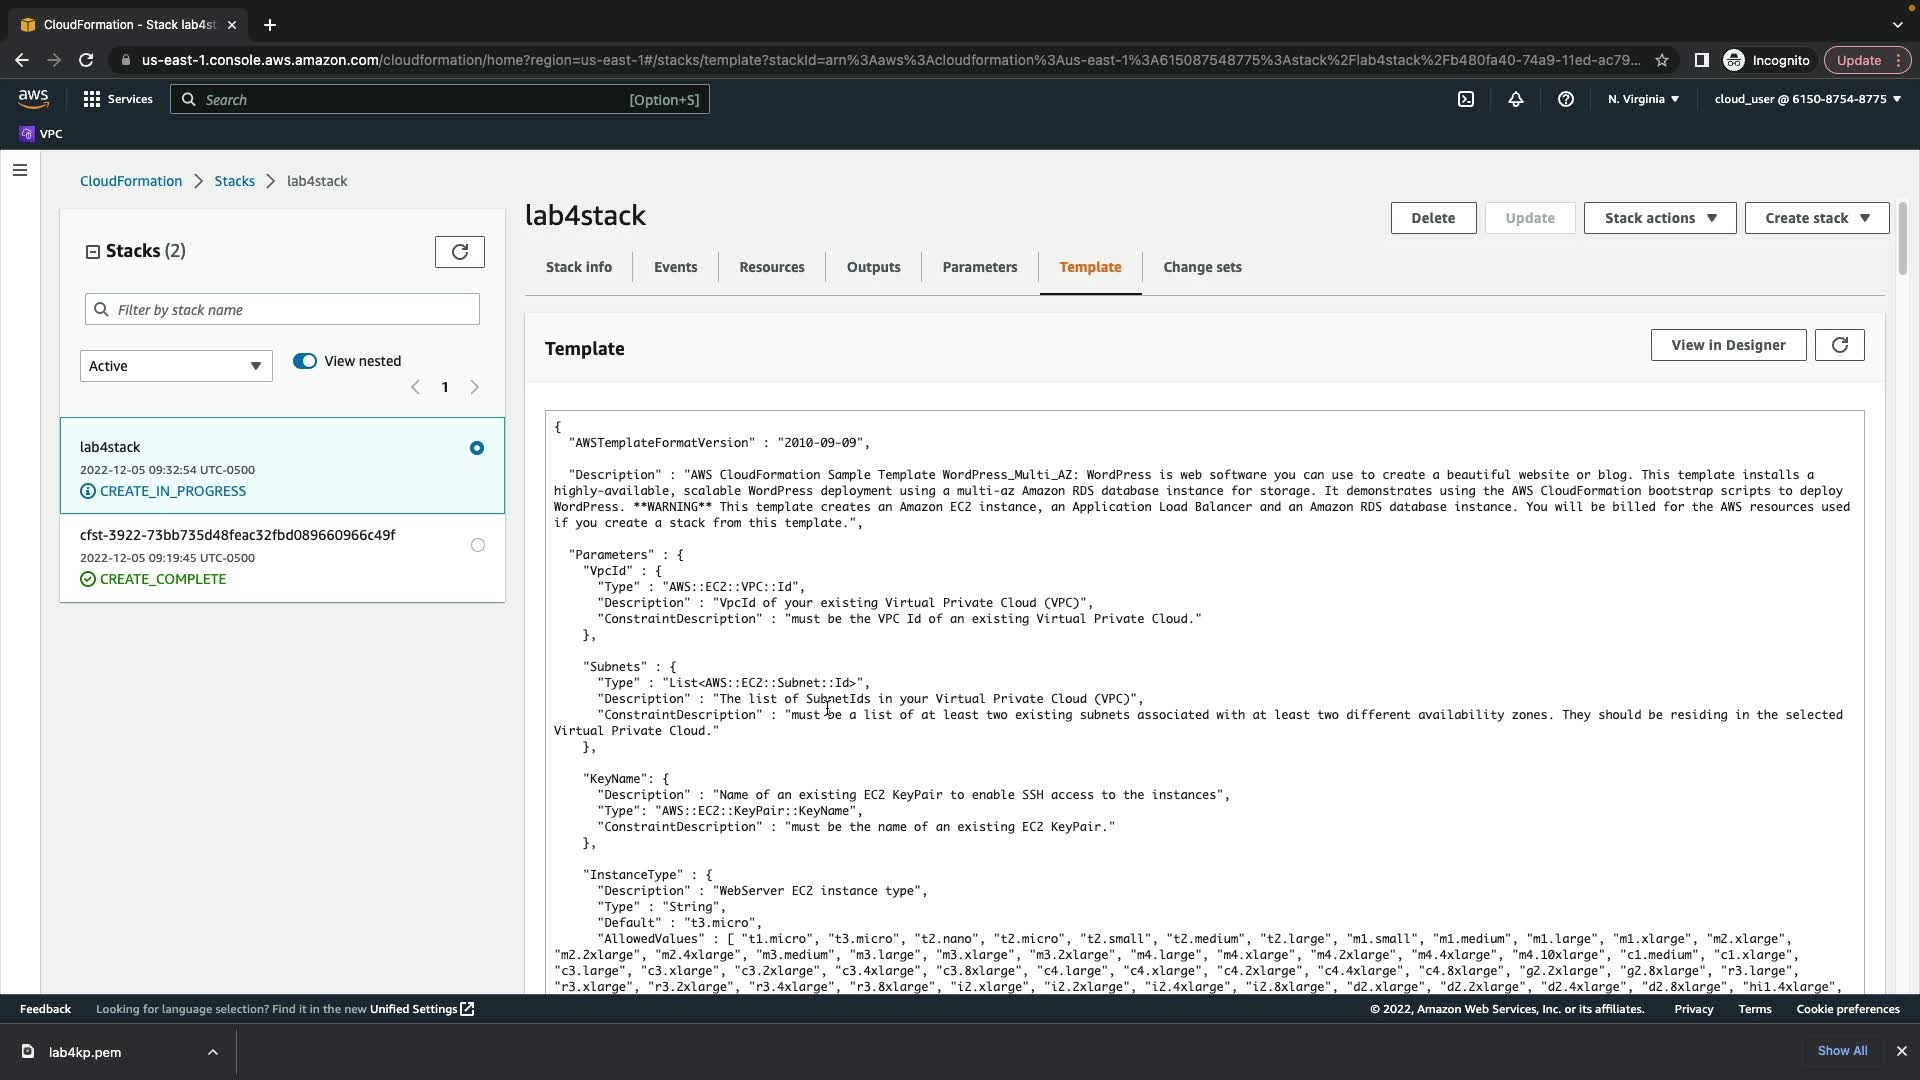Click the Filter by stack name field
Screen dimensions: 1920x1080
pos(295,310)
